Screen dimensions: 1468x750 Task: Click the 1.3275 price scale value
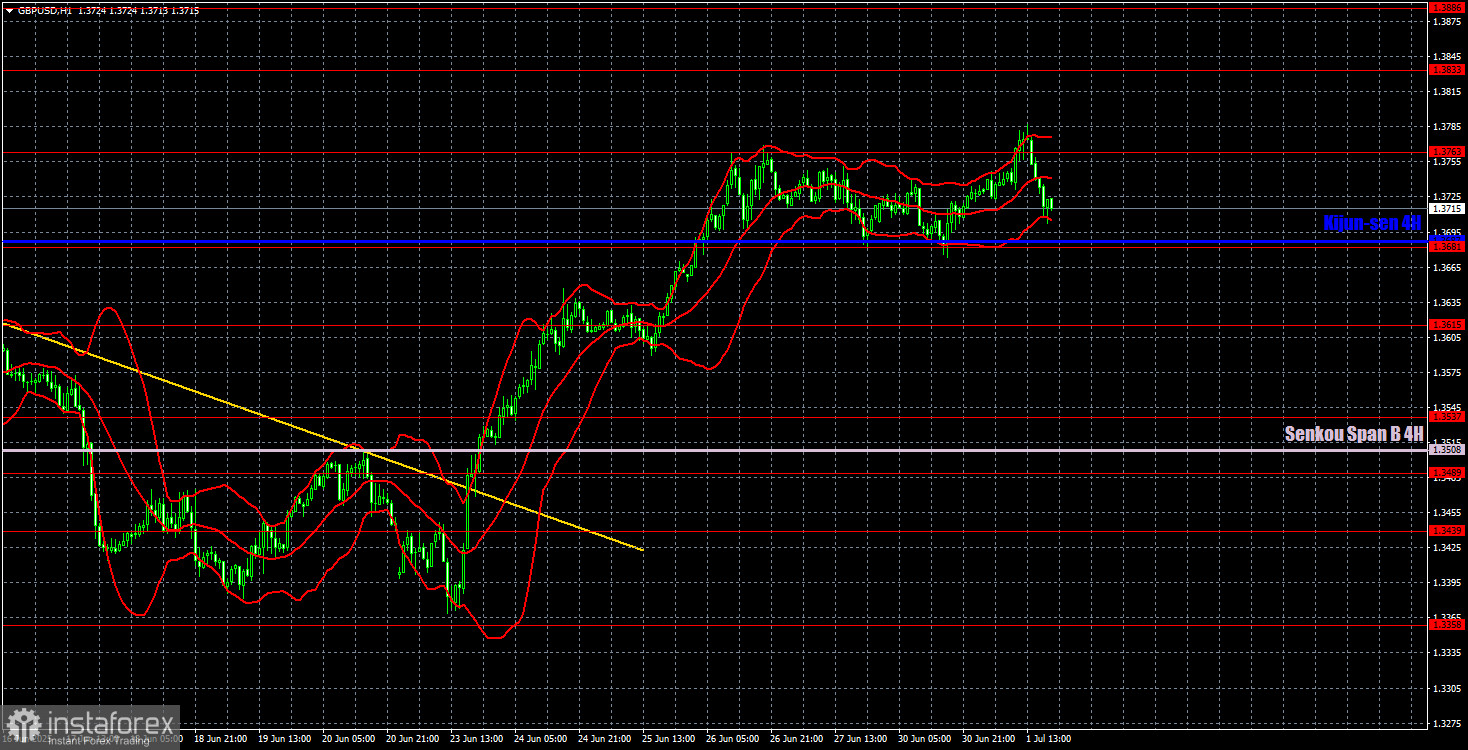tap(1447, 723)
